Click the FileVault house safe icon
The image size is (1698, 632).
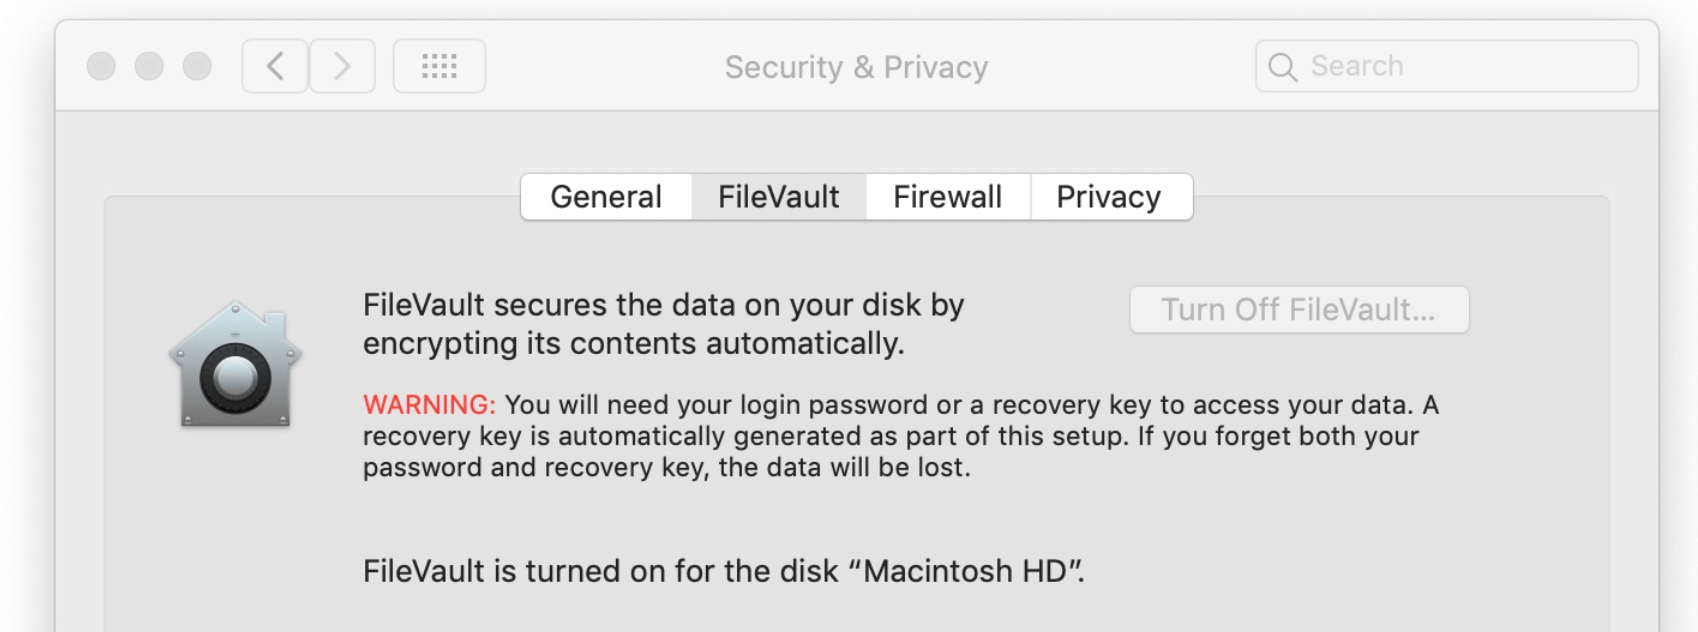[x=235, y=365]
